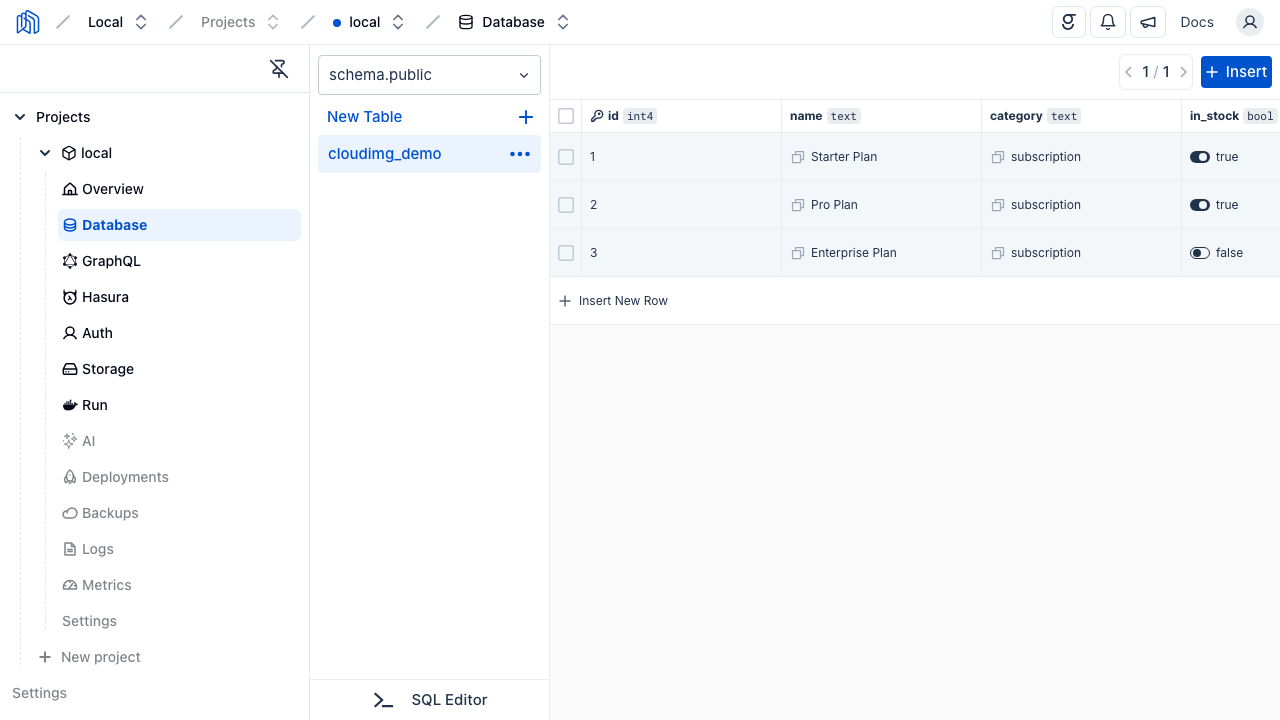Open Deployments in the sidebar
The height and width of the screenshot is (720, 1280).
pos(180,477)
